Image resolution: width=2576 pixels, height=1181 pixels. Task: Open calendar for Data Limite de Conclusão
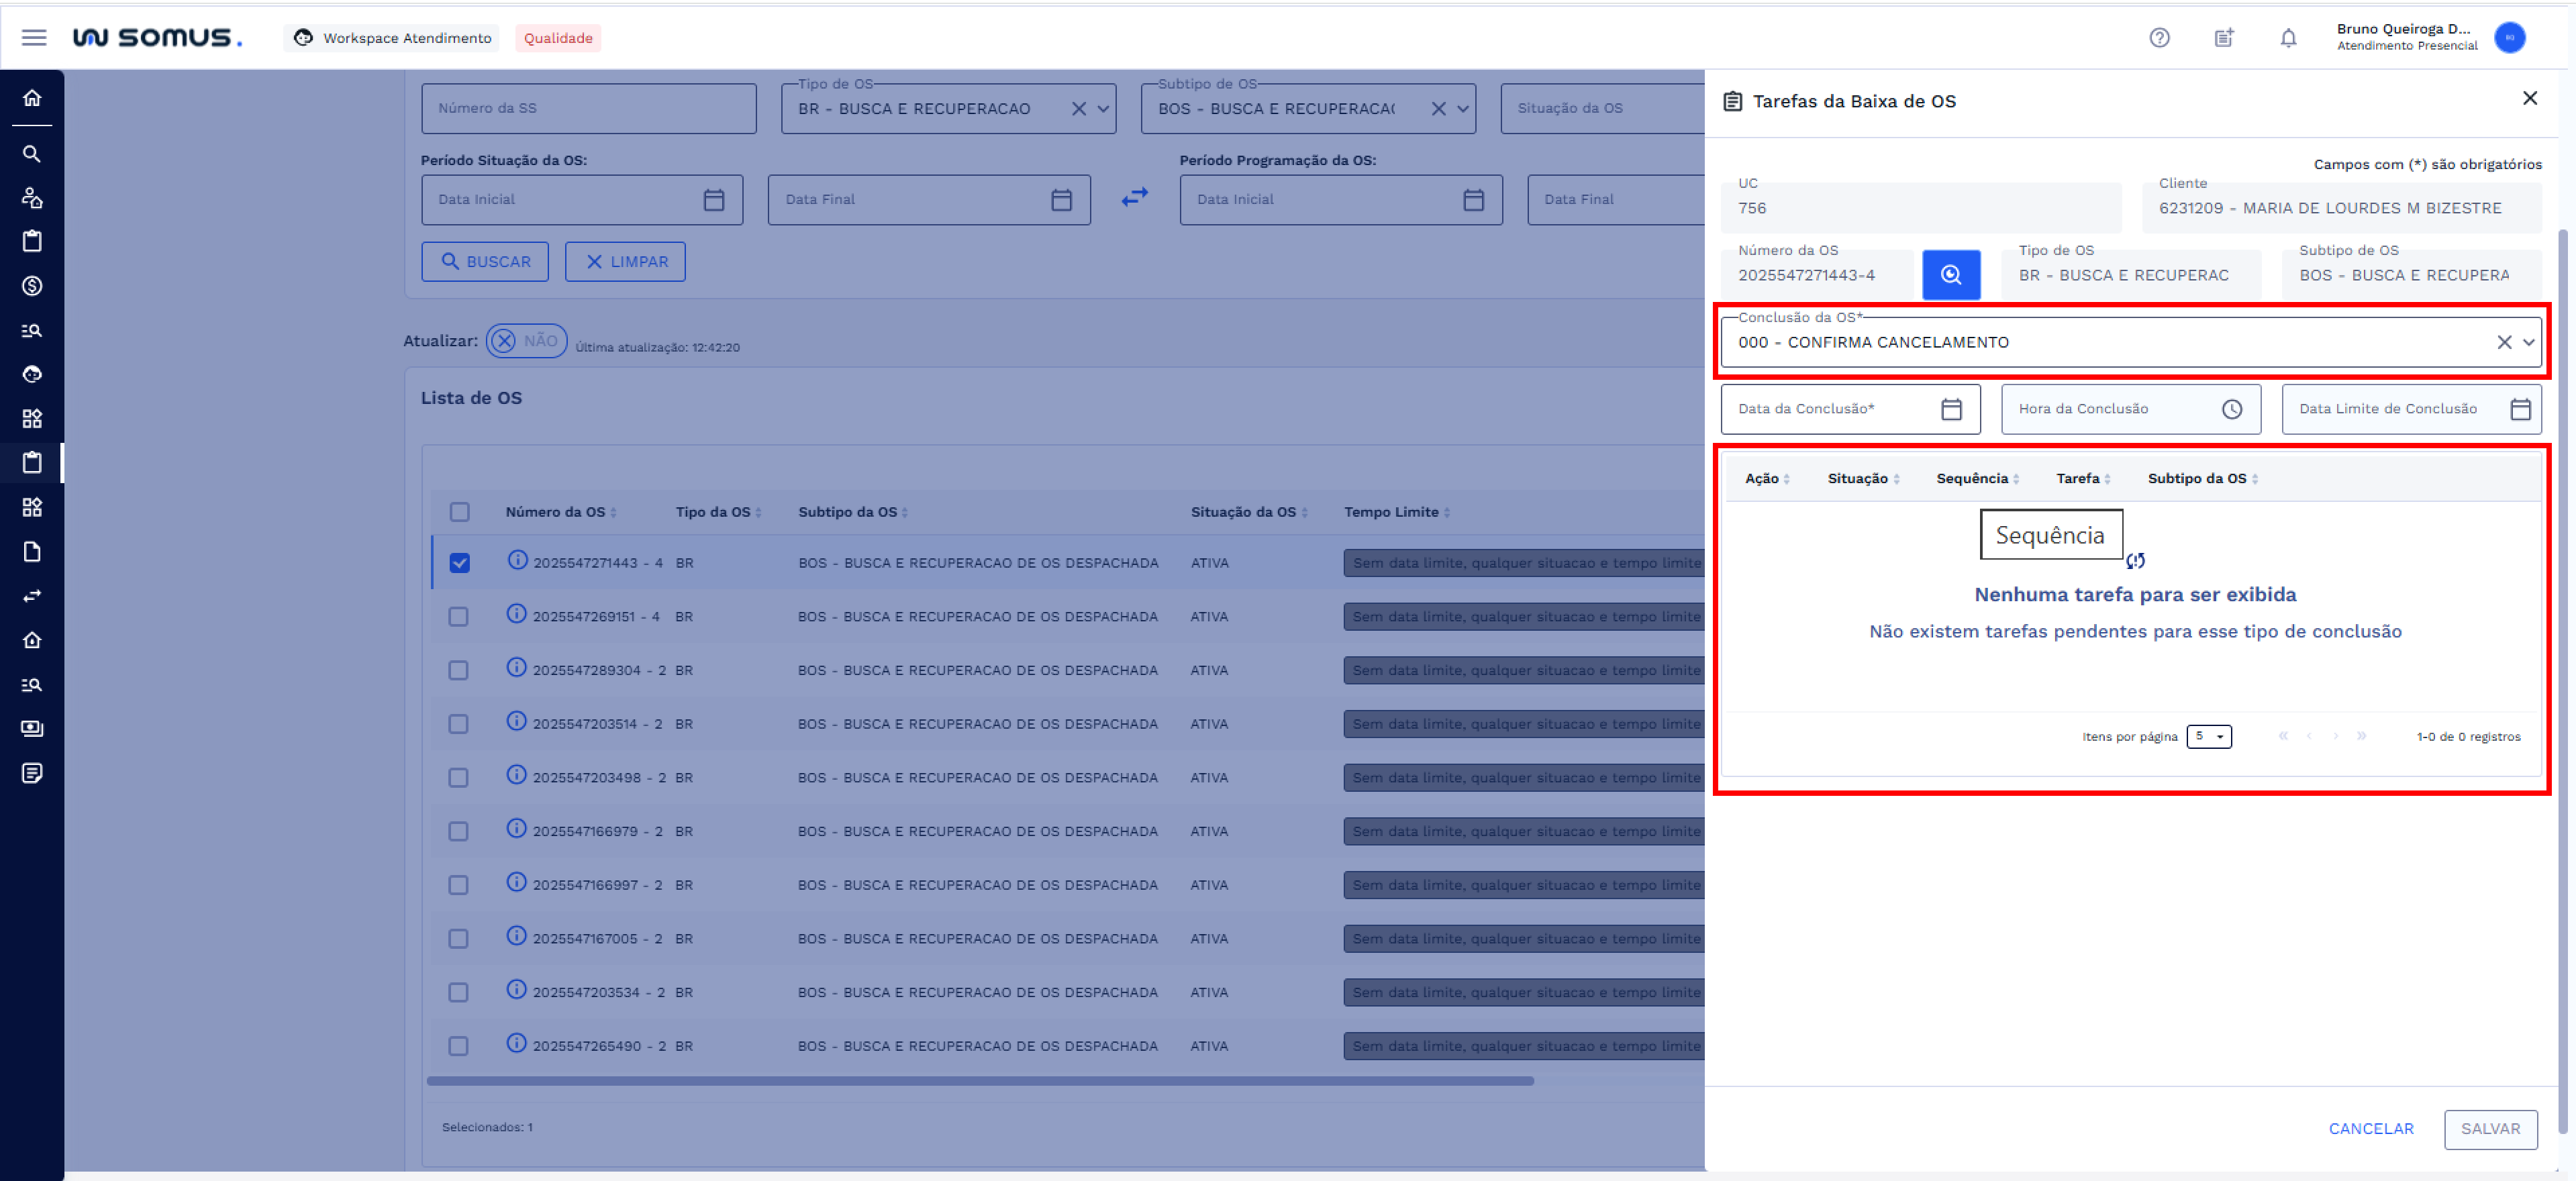point(2520,409)
